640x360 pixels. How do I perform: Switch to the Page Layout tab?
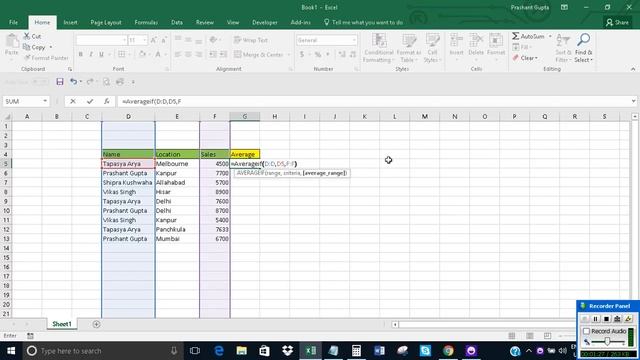tap(106, 22)
